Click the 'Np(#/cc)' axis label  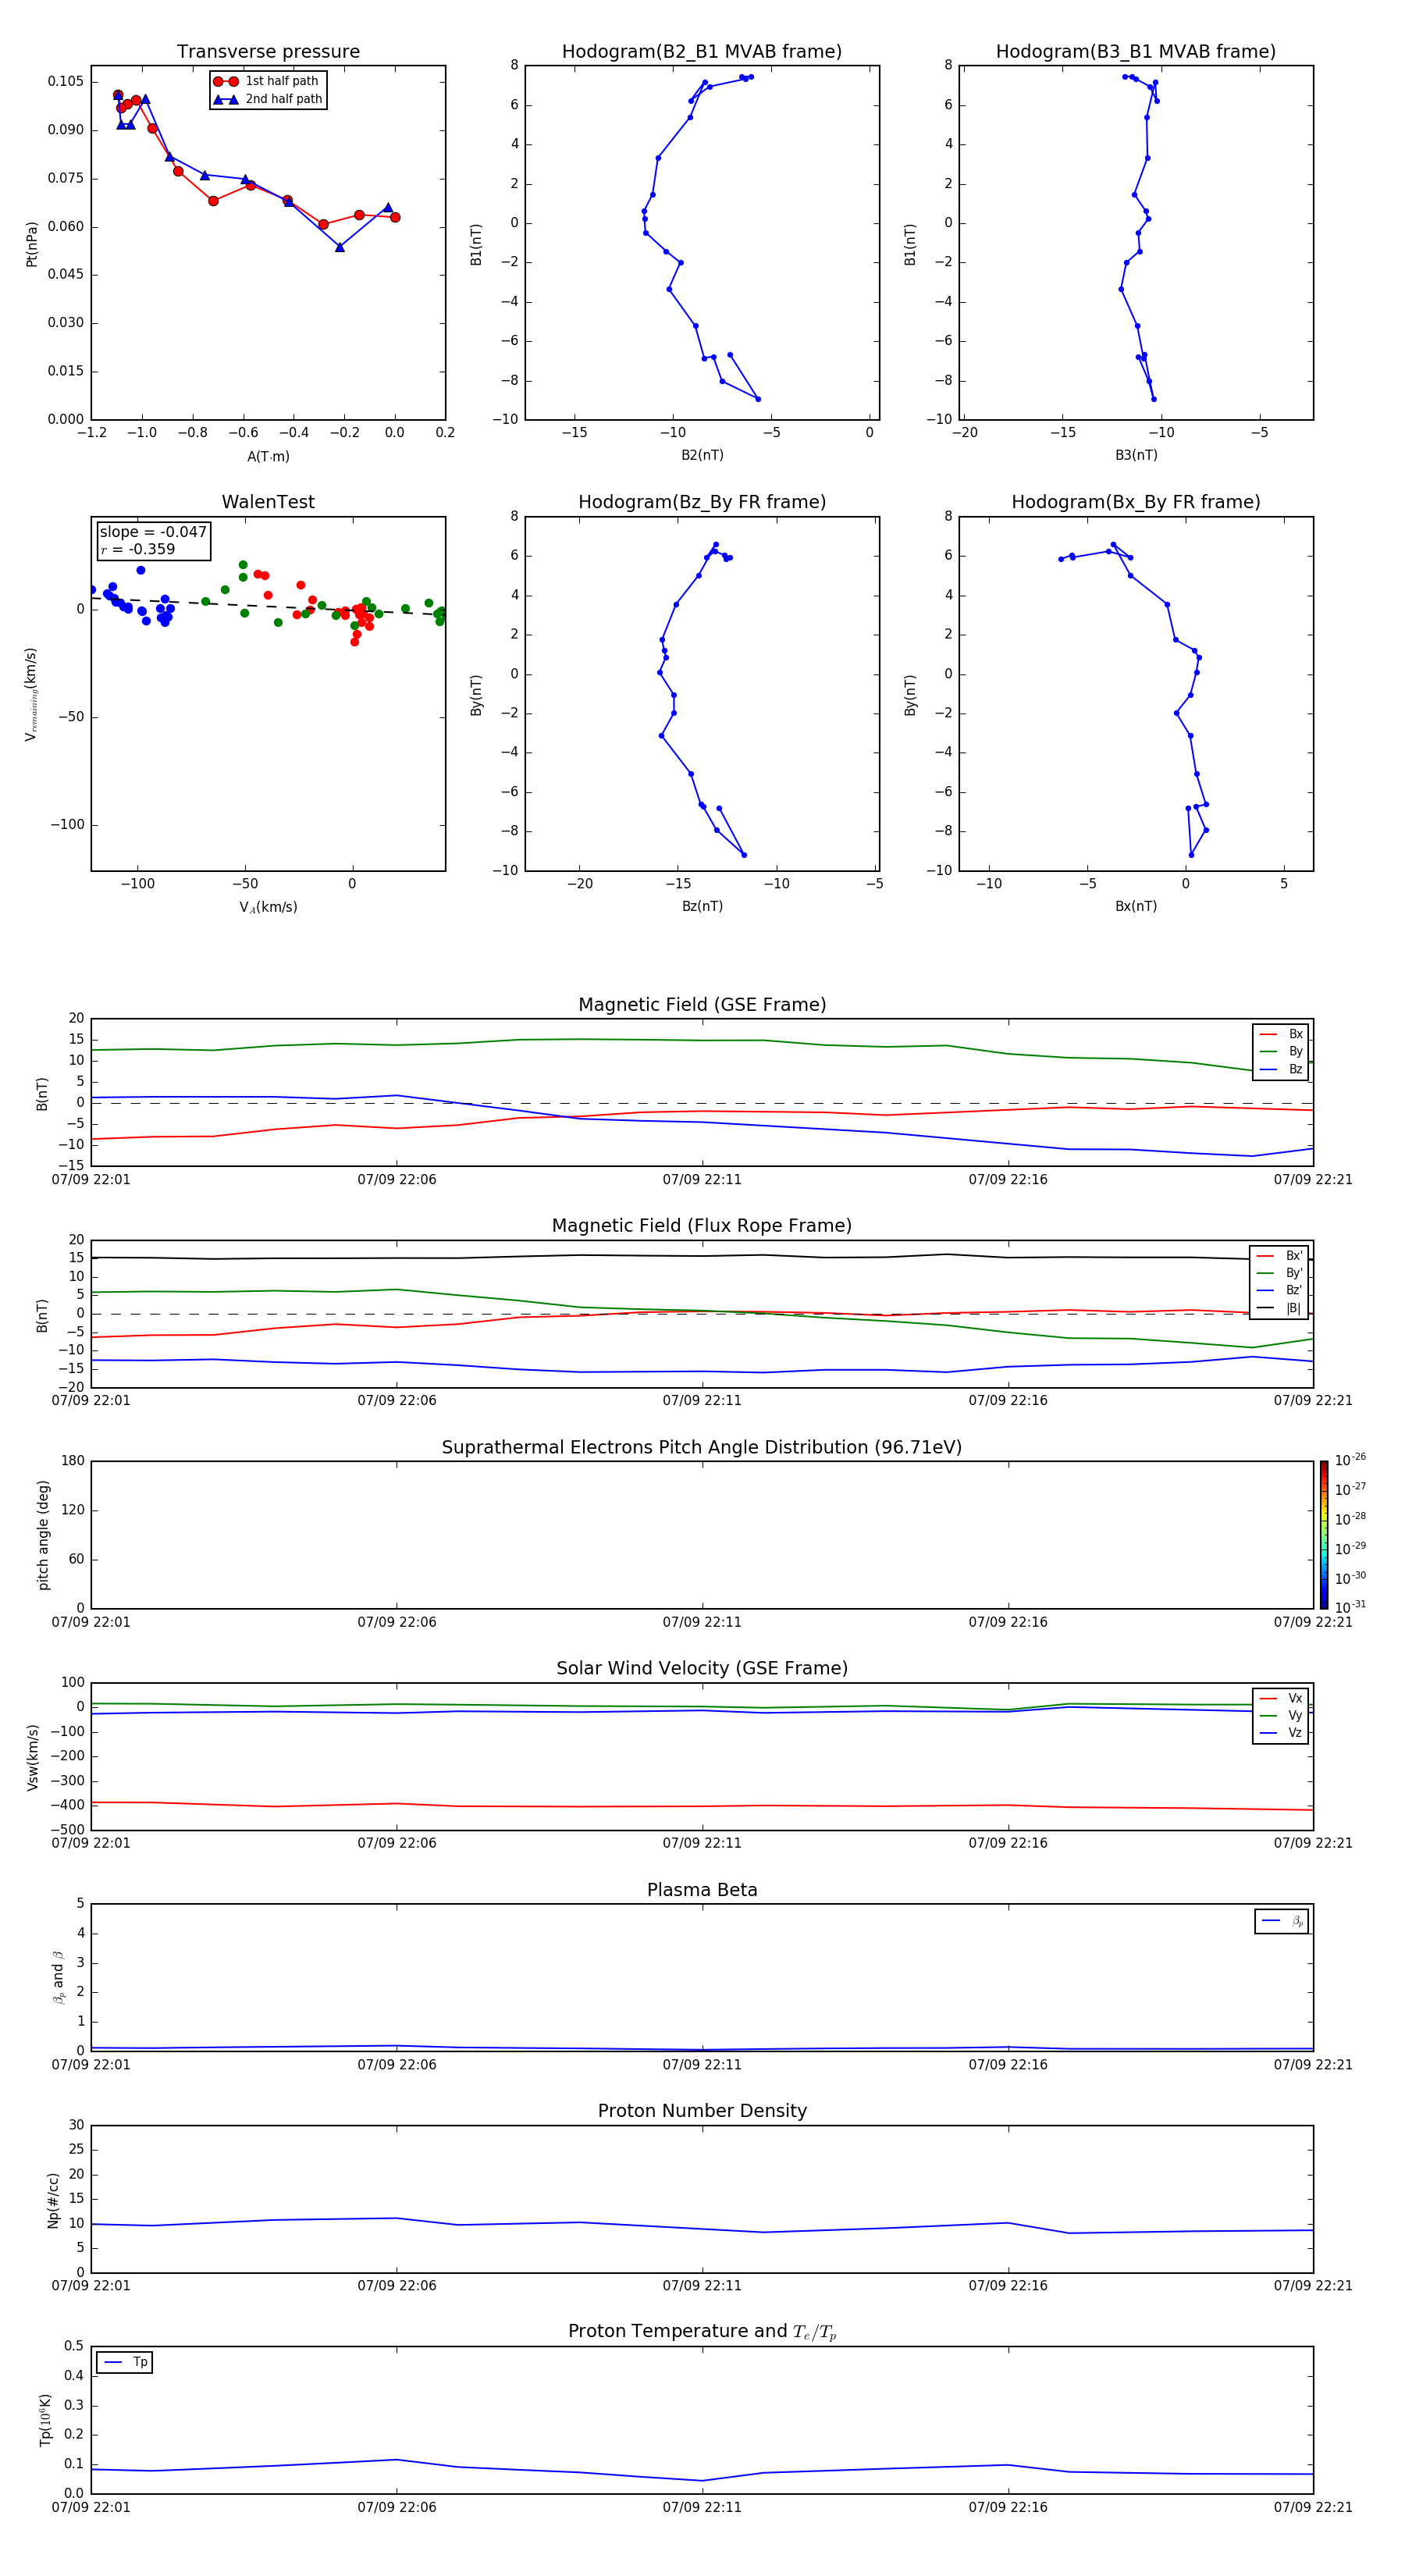[53, 2200]
